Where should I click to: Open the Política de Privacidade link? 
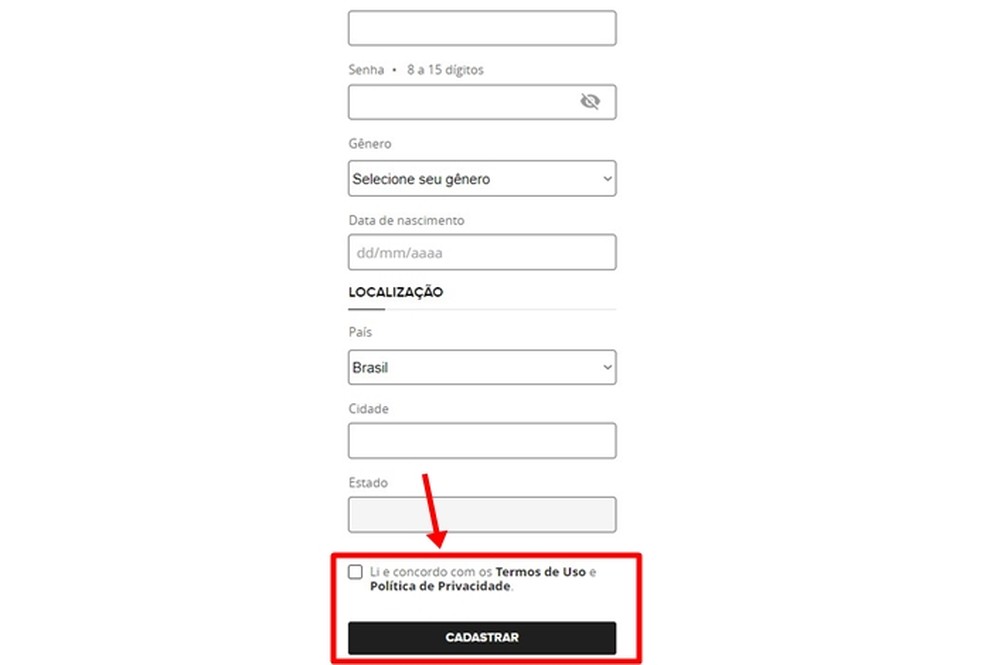[440, 586]
